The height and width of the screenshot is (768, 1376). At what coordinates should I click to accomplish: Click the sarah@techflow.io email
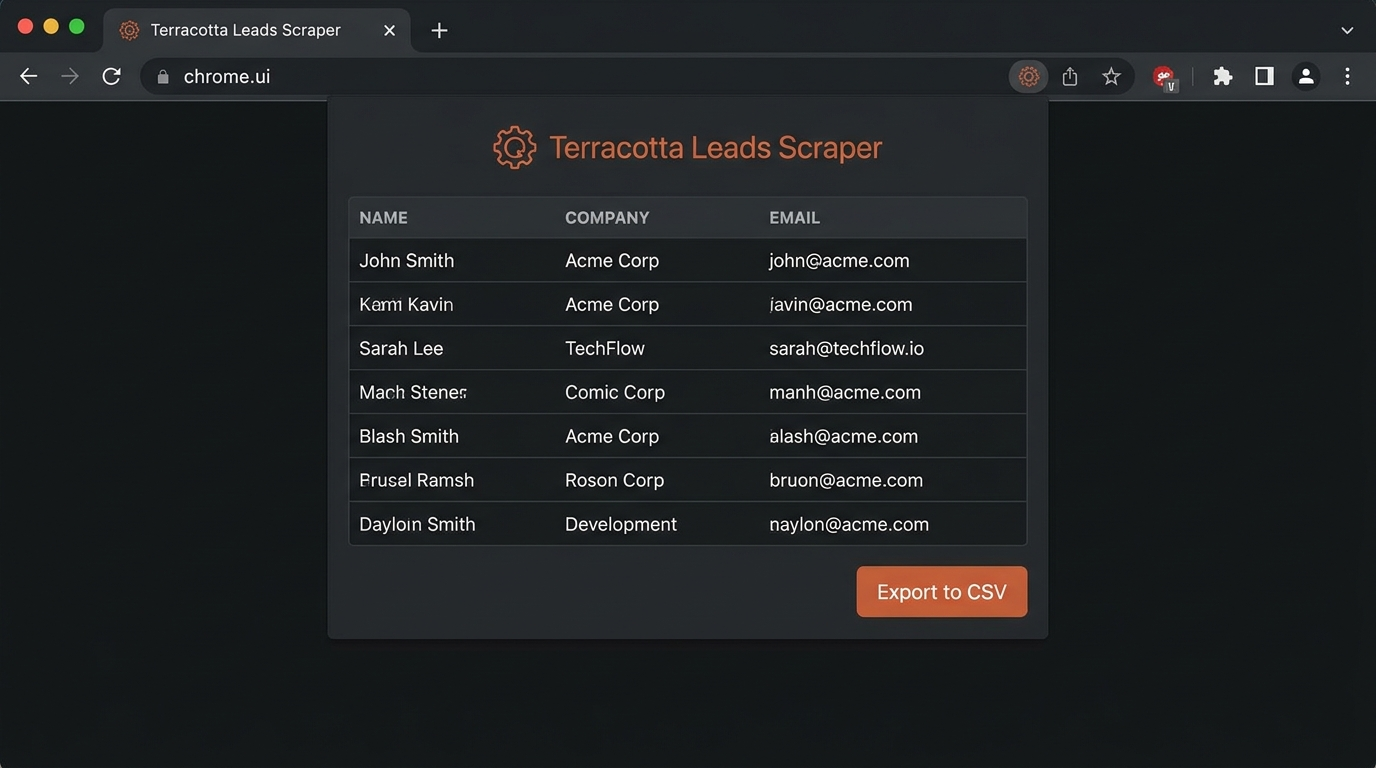tap(846, 348)
